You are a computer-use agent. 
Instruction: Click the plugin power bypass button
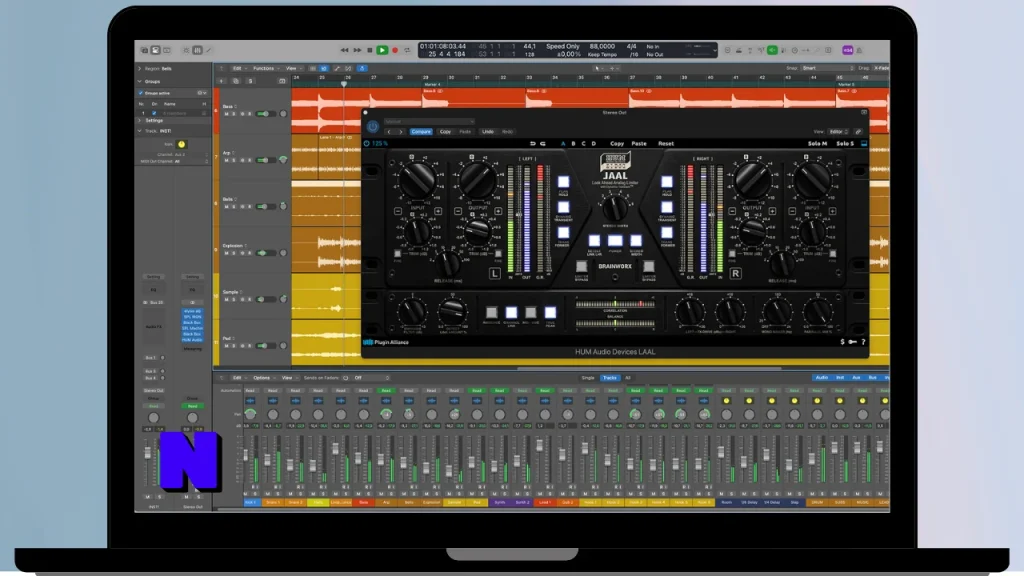coord(372,127)
